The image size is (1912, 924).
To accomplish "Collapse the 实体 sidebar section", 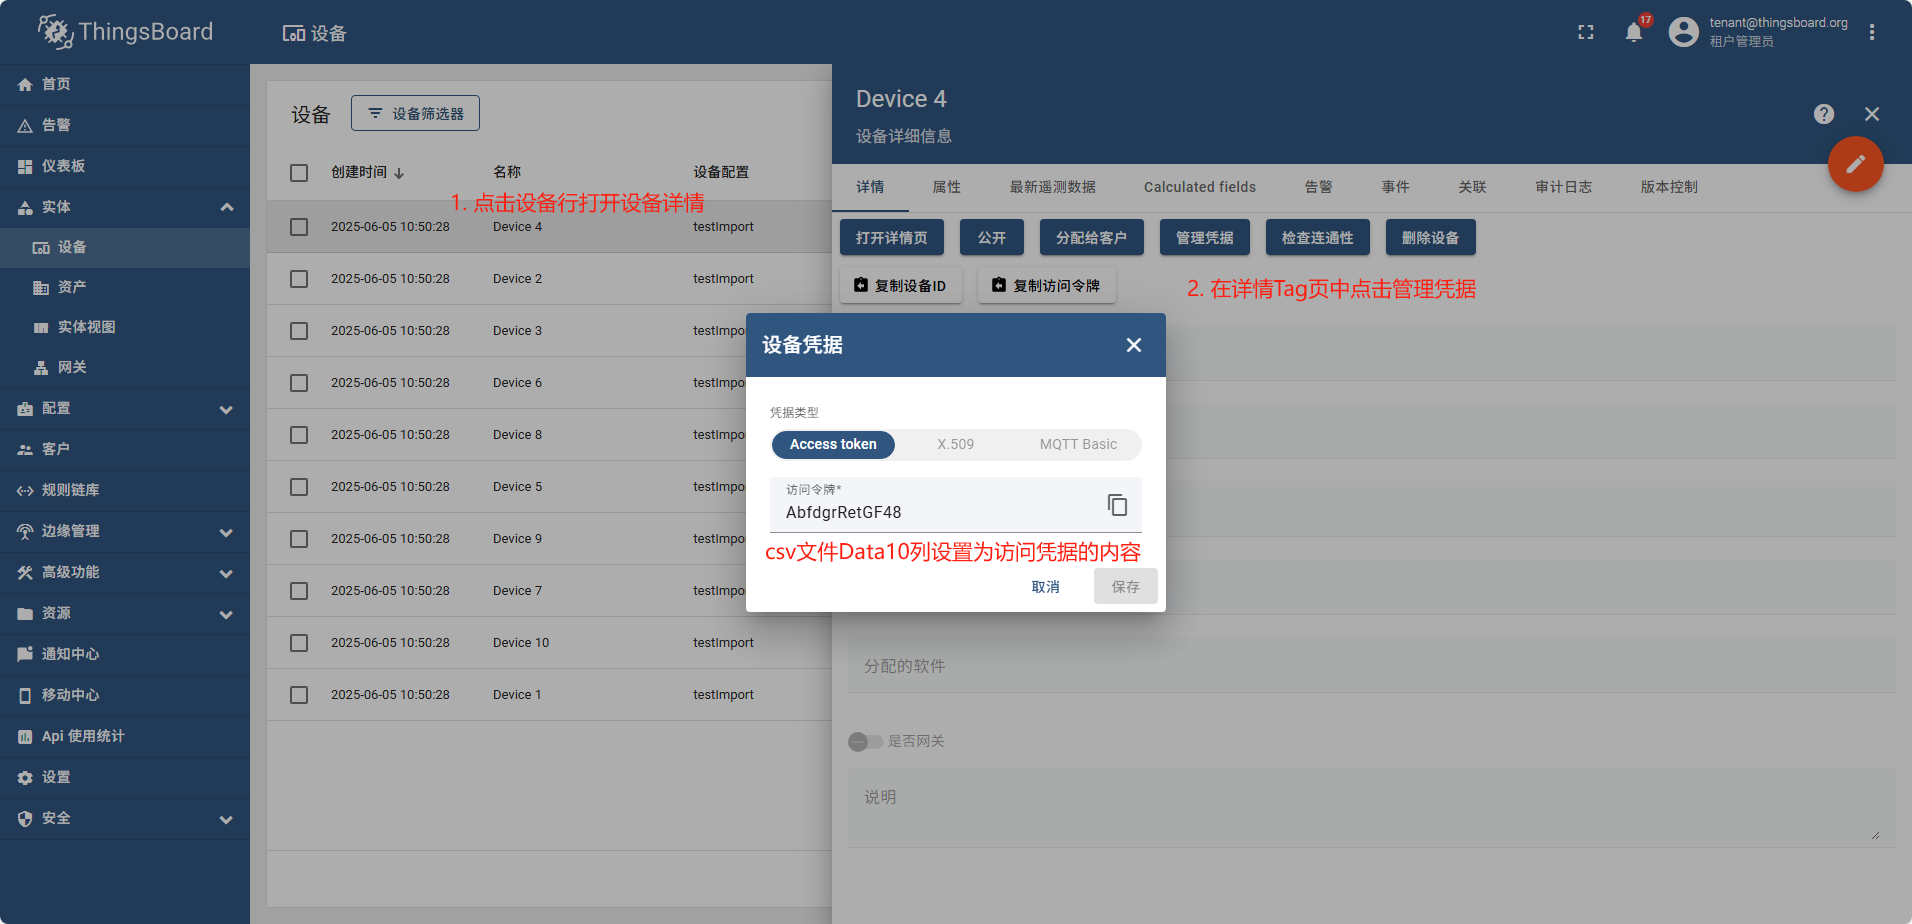I will click(226, 207).
